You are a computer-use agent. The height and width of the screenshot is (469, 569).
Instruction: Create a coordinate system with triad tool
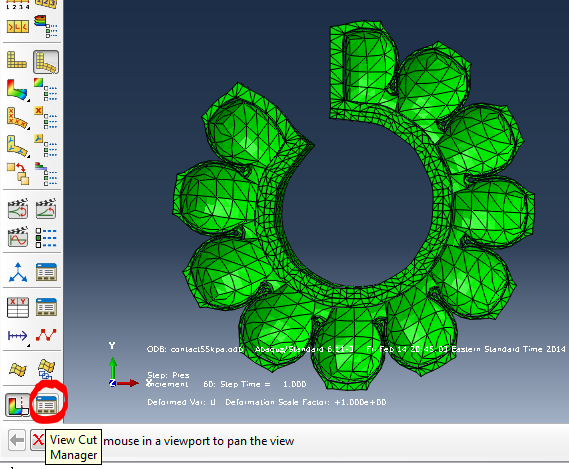pos(18,273)
